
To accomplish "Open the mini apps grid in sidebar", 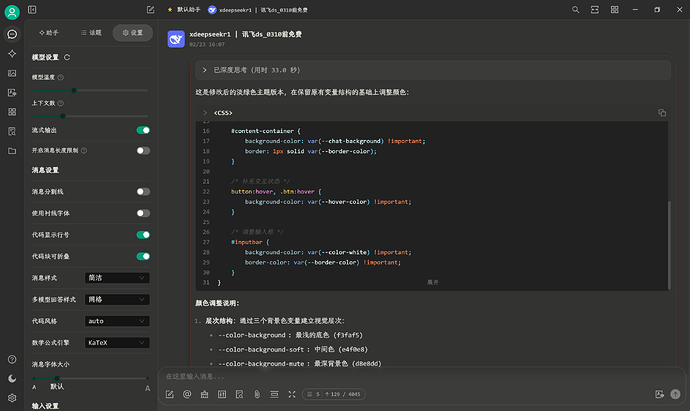I will click(x=12, y=112).
